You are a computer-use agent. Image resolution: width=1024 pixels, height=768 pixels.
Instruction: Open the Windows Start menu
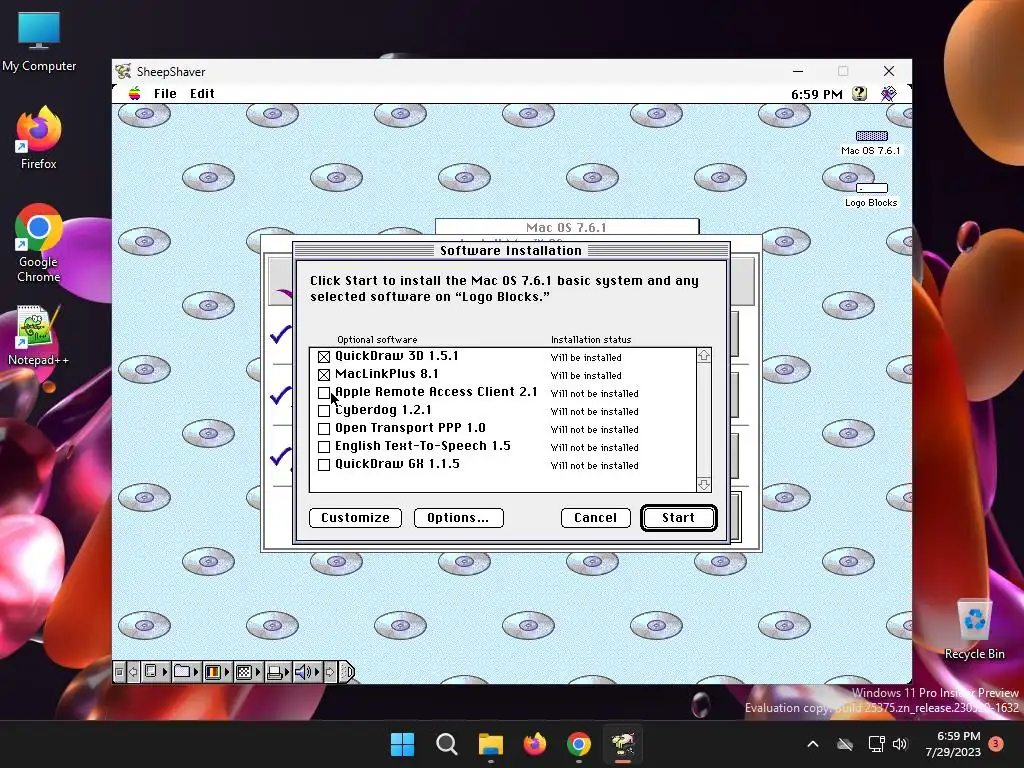pyautogui.click(x=402, y=744)
